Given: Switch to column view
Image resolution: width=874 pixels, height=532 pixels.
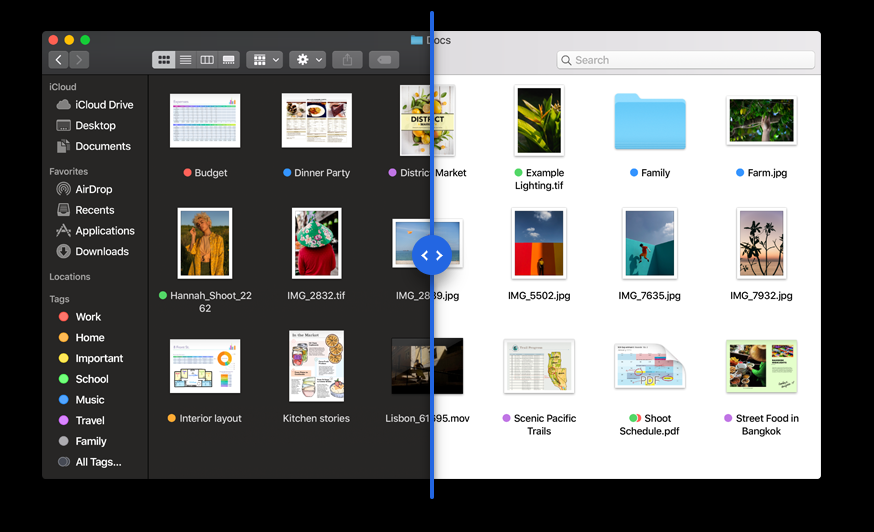Looking at the screenshot, I should tap(207, 60).
